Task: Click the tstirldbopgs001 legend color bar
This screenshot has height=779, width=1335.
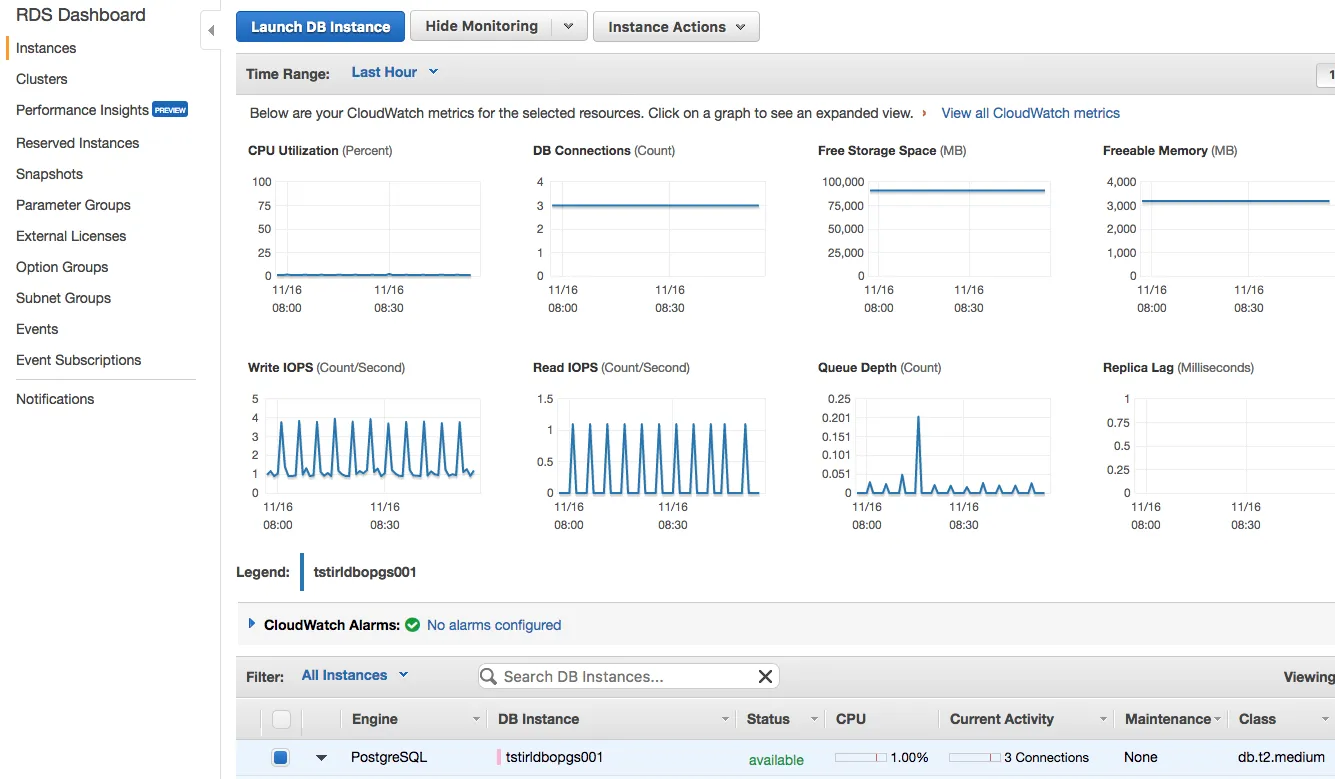Action: click(302, 572)
